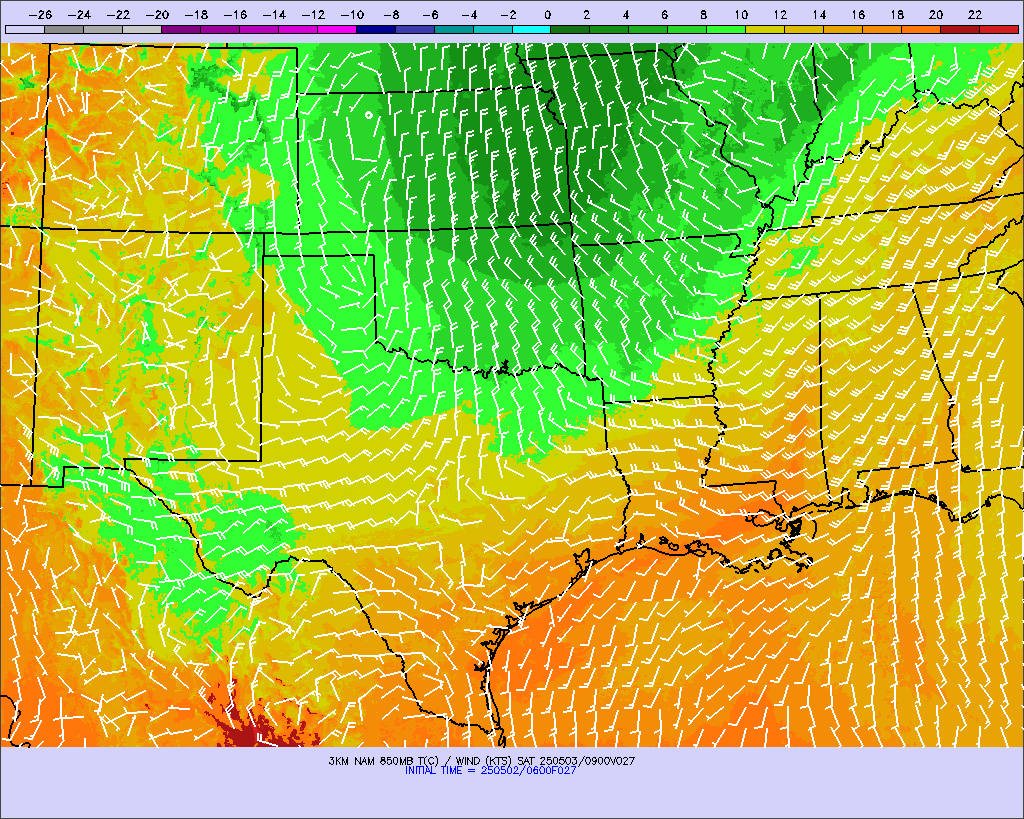1024x819 pixels.
Task: Click the "-26" legend label
Action: (x=40, y=14)
